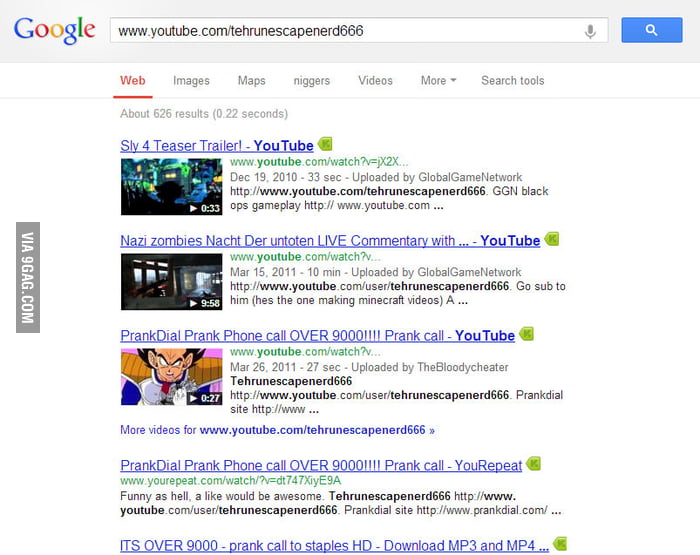Play the PrankDial 0:27 video thumbnail
Viewport: 700px width, 555px height.
coord(171,377)
